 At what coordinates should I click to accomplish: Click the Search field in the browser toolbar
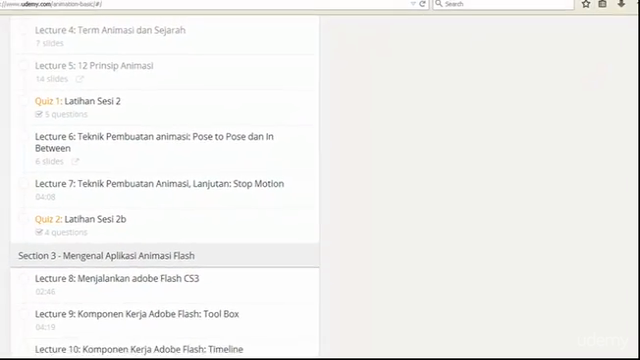tap(504, 4)
